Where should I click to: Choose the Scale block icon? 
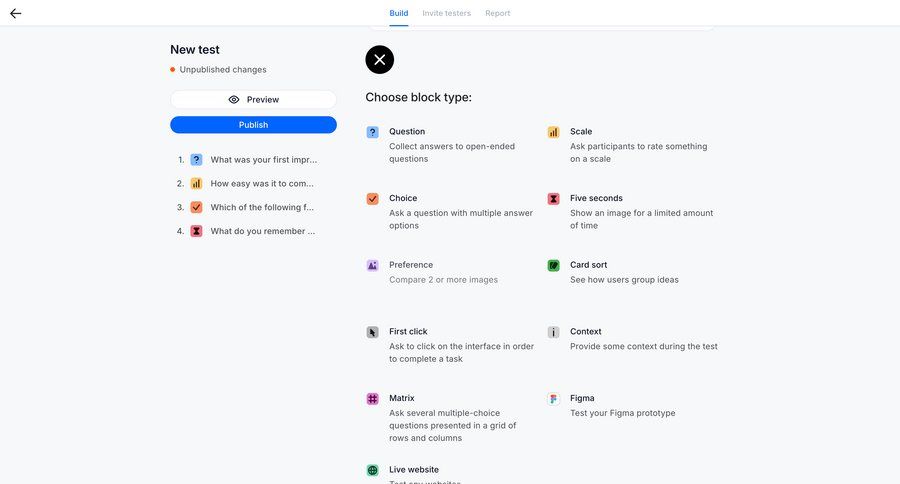point(553,132)
